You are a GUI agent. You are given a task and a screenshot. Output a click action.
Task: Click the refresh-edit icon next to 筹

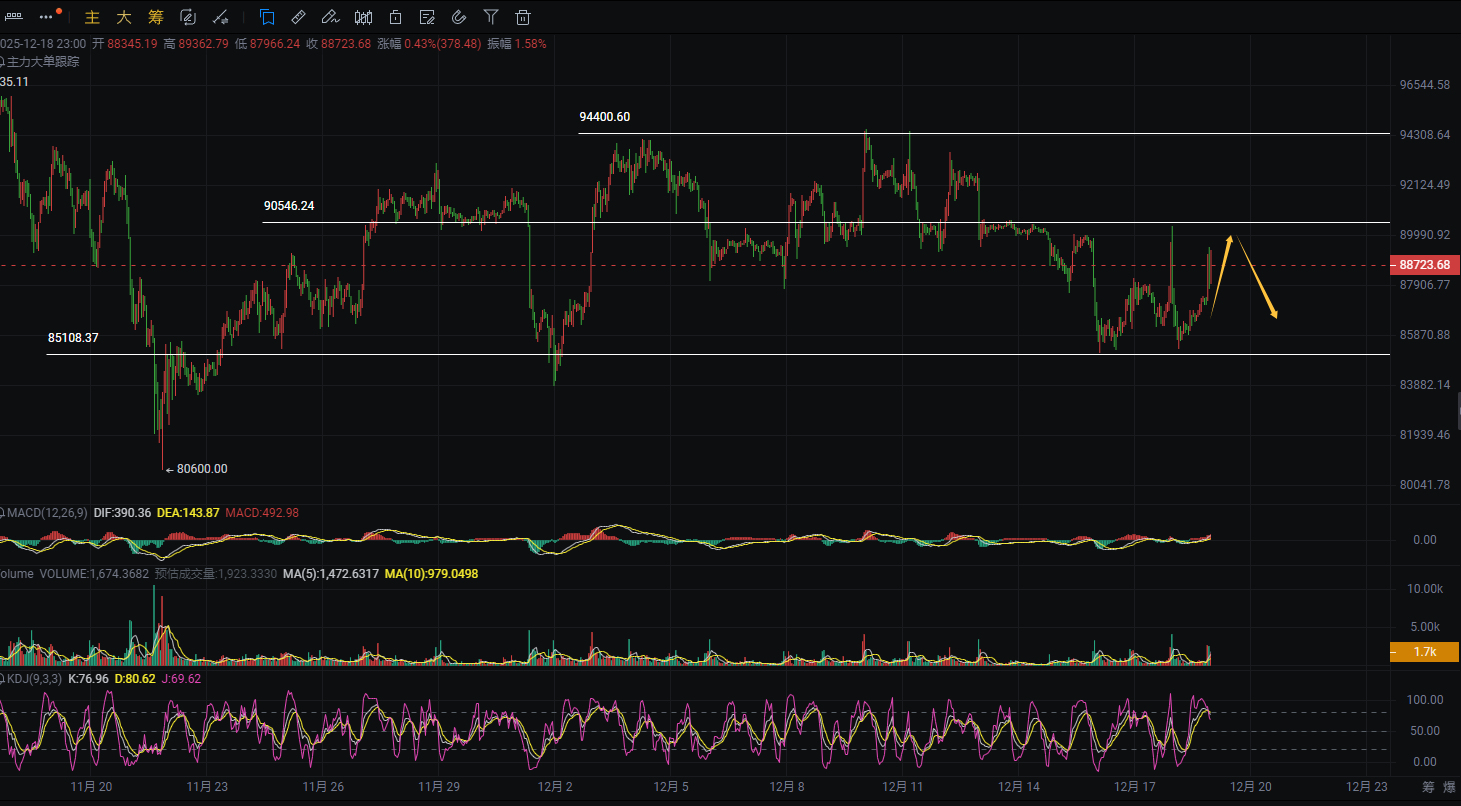(x=188, y=17)
